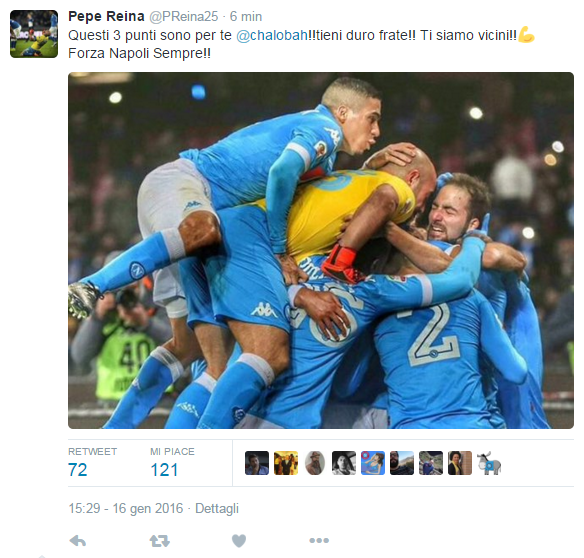This screenshot has width=584, height=558.
Task: Open Pepe Reina's profile avatar
Action: pyautogui.click(x=34, y=34)
